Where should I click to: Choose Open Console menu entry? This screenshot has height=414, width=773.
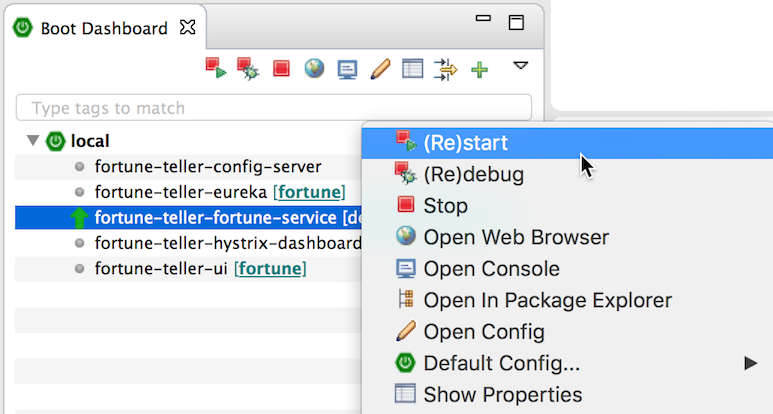pyautogui.click(x=567, y=269)
